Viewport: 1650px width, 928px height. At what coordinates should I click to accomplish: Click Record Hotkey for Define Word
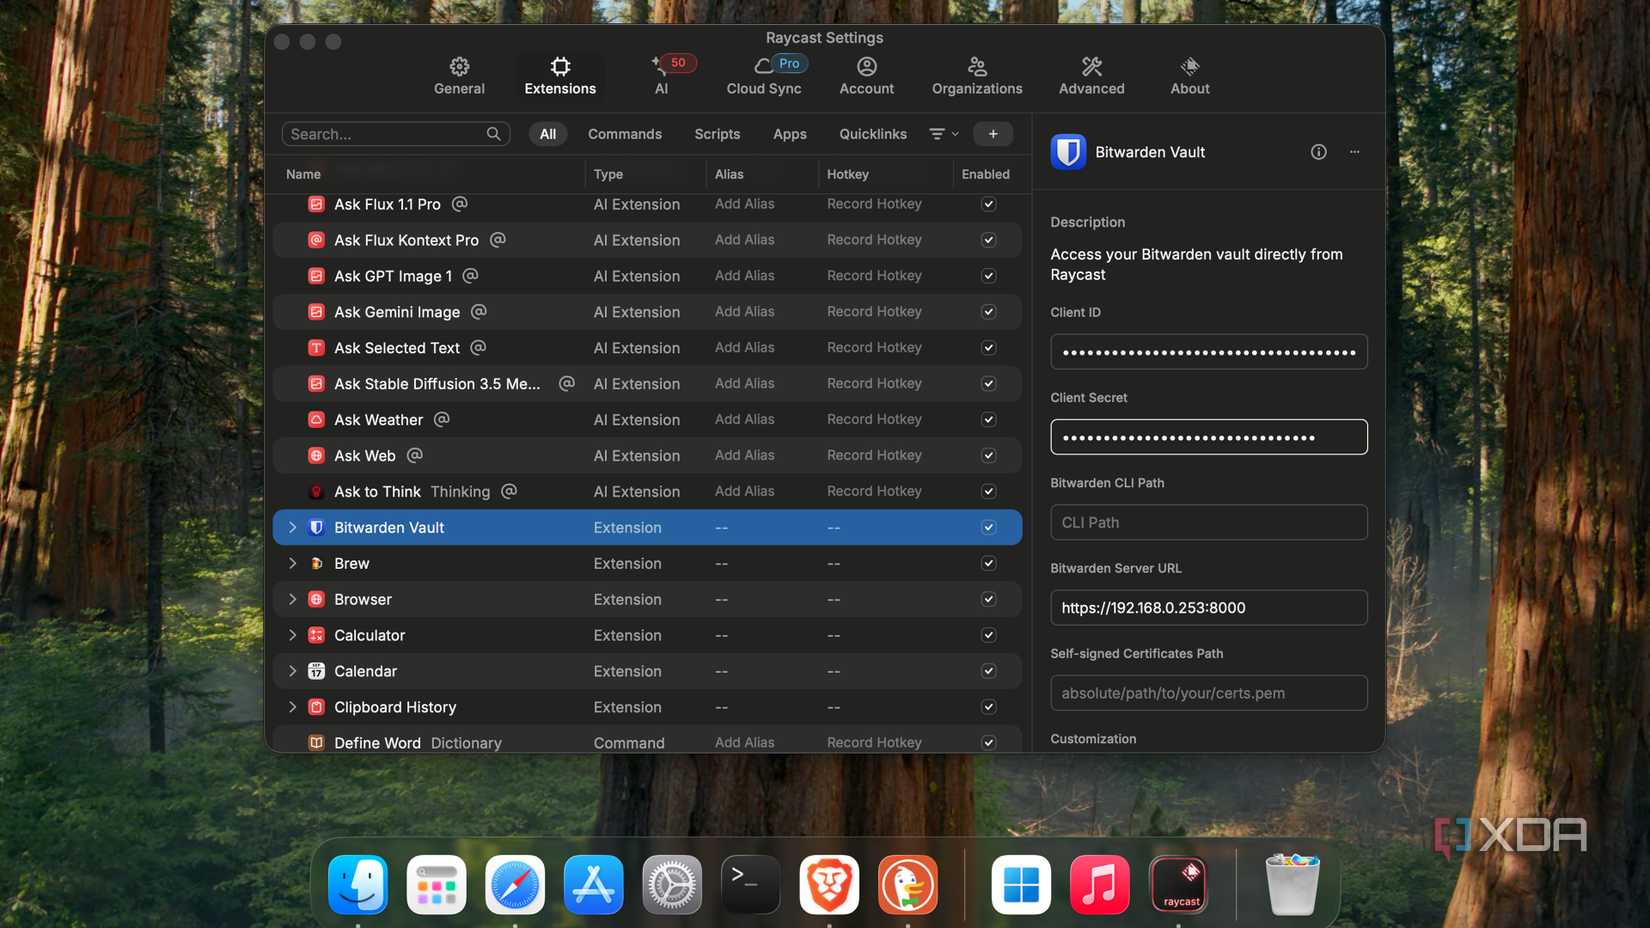point(874,742)
